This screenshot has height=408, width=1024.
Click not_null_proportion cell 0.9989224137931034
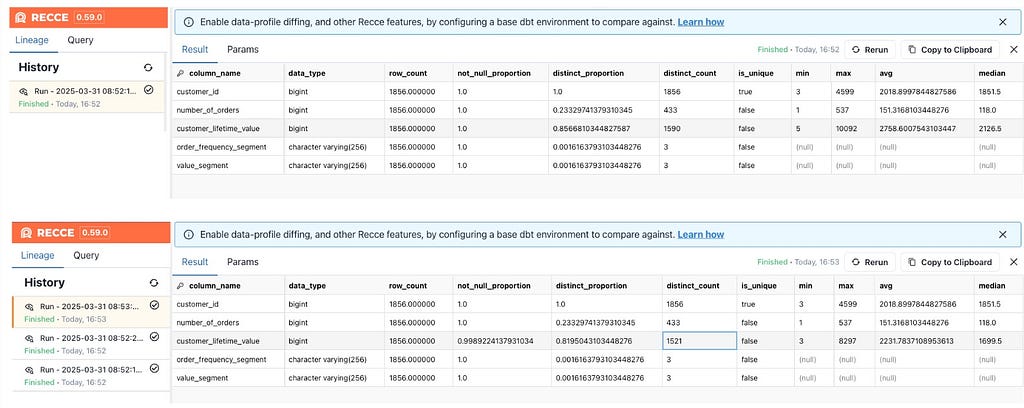coord(502,341)
